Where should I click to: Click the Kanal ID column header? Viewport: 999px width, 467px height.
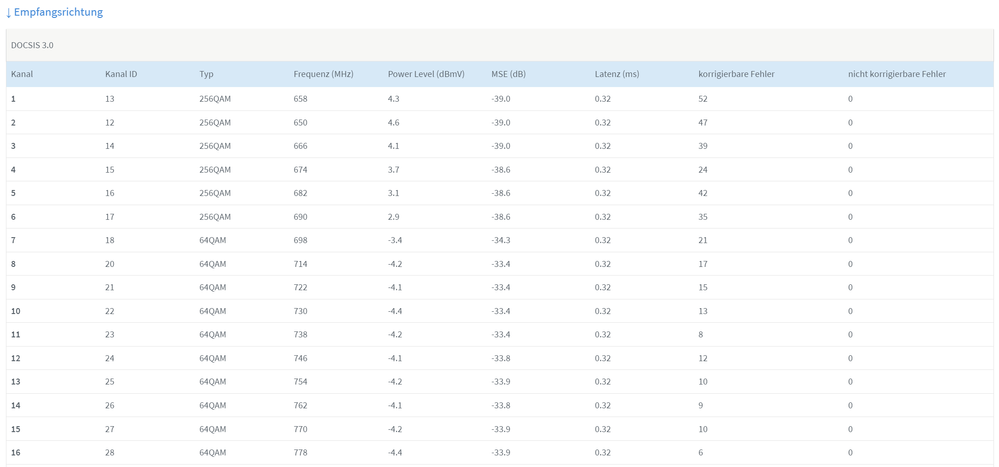coord(121,74)
